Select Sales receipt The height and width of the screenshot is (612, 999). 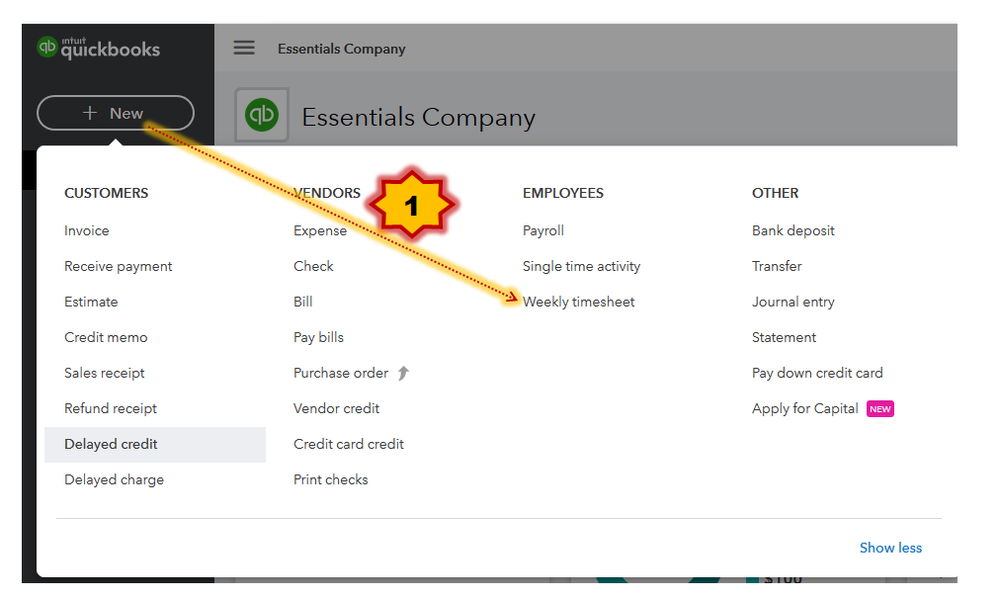coord(104,373)
